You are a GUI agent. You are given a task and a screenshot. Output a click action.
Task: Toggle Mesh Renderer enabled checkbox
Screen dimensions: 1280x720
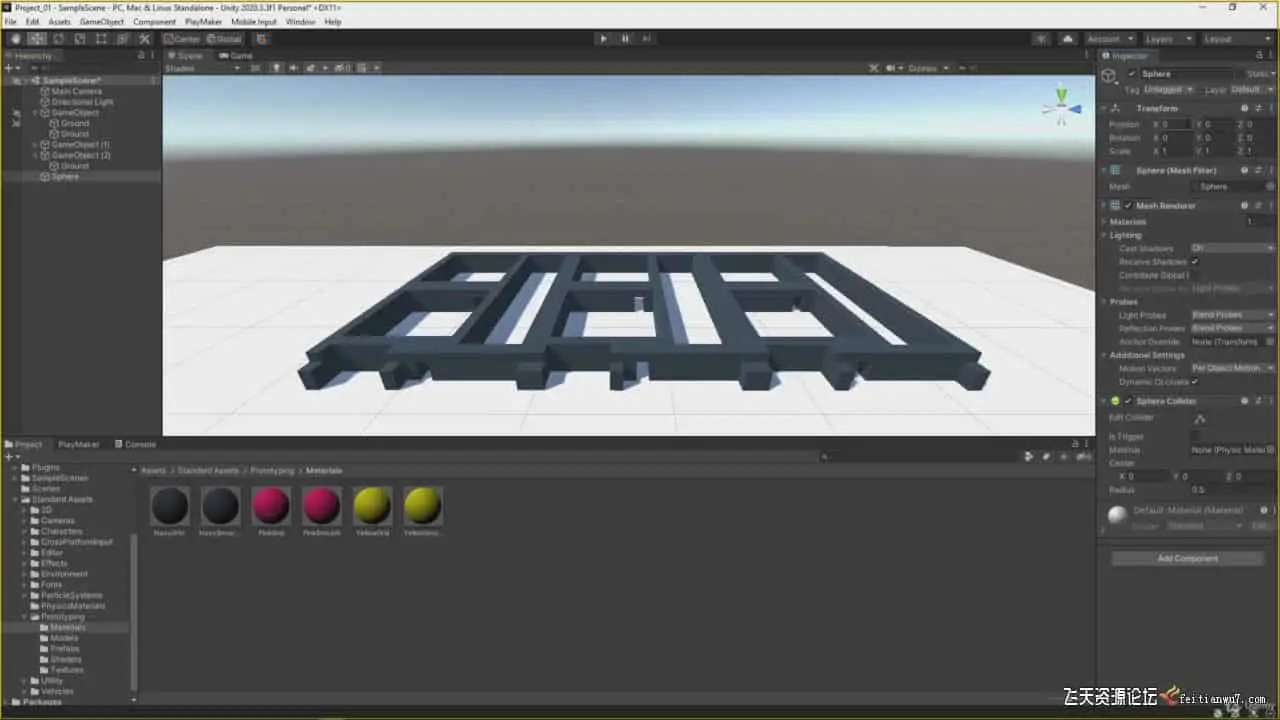1128,206
